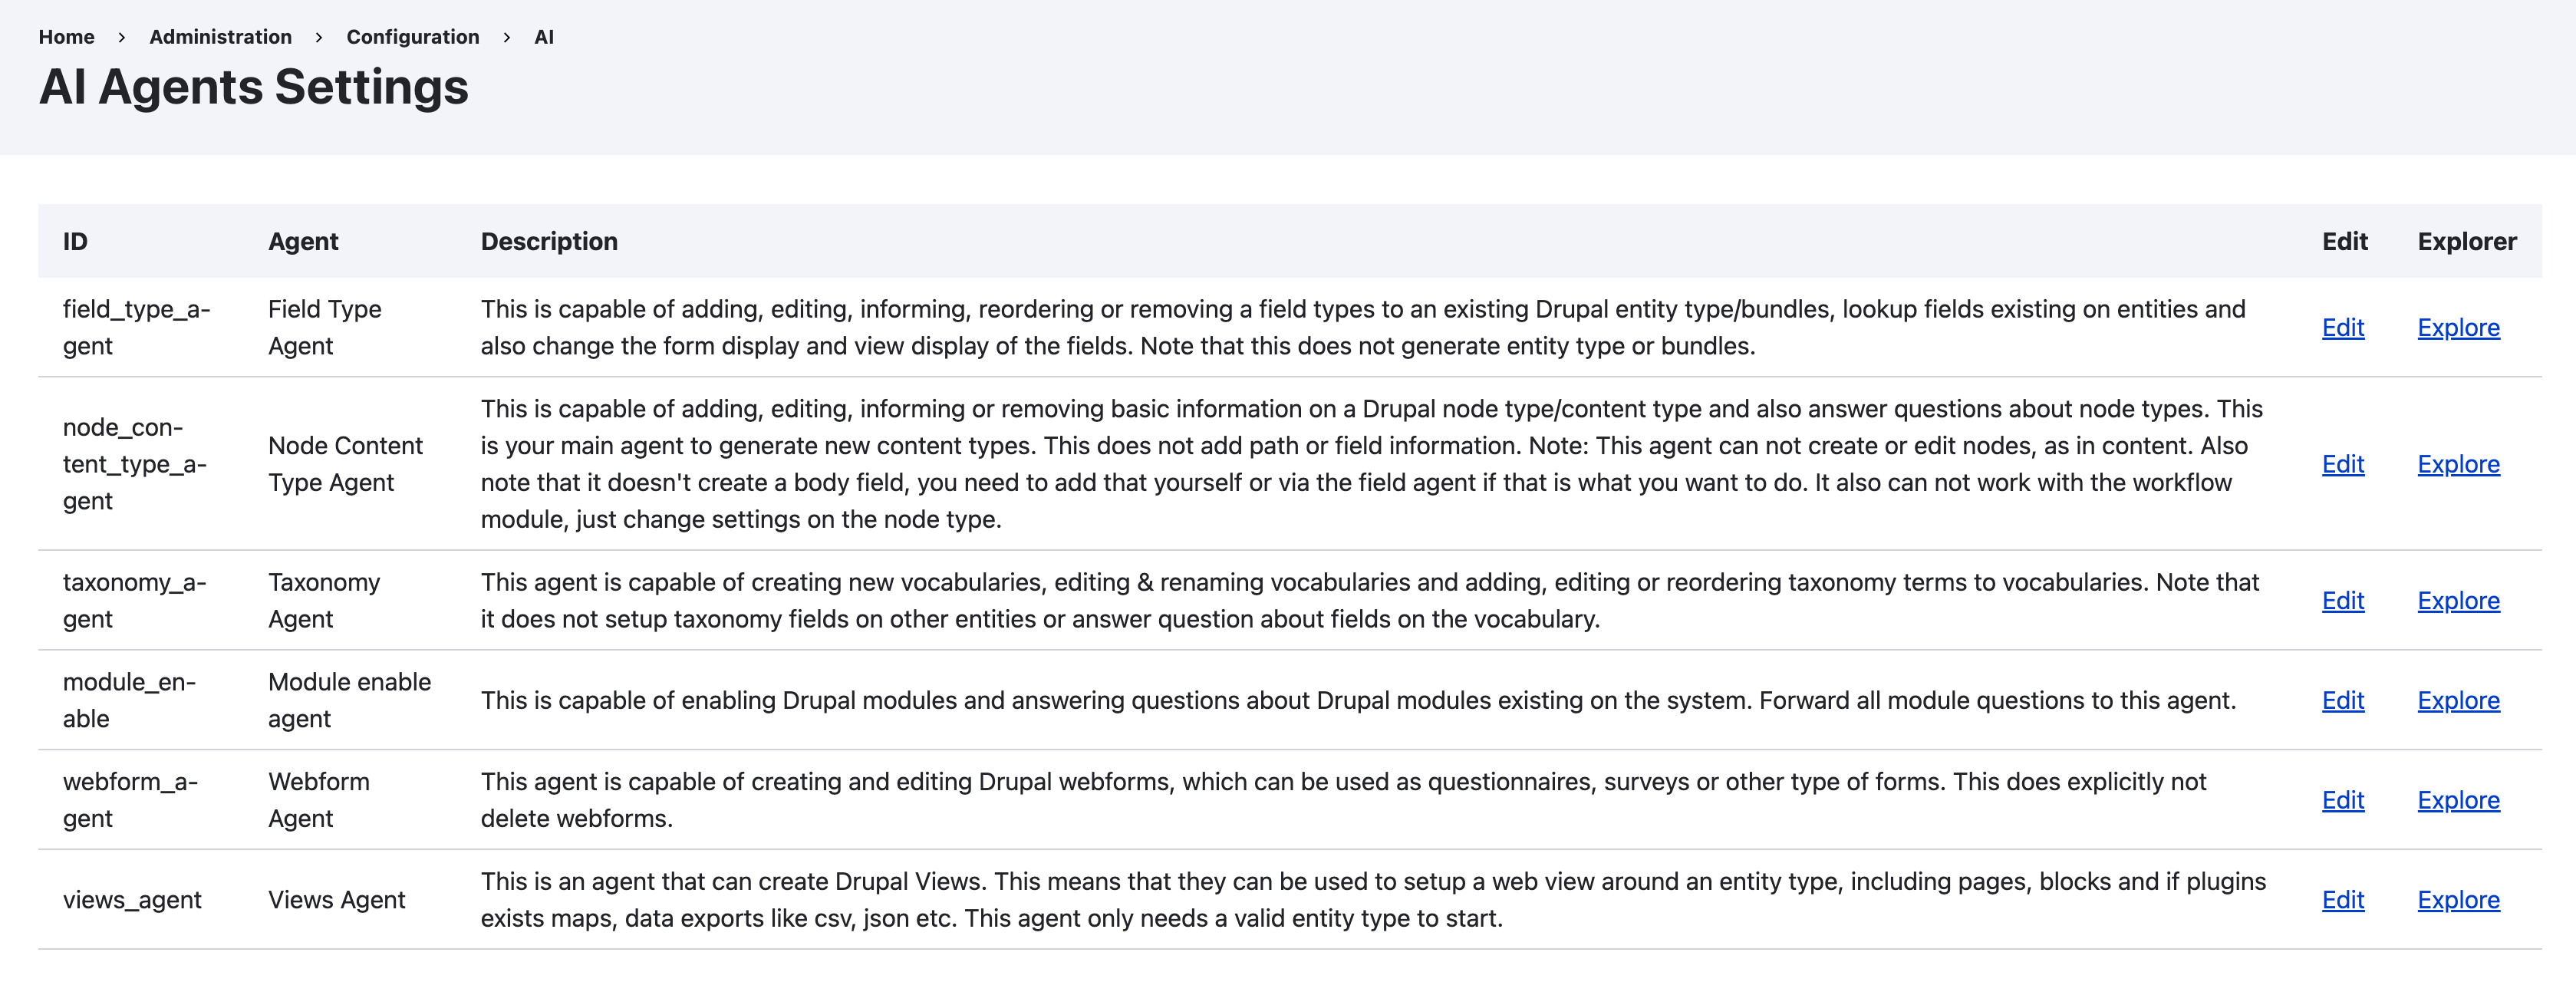Open the Home breadcrumb link
Viewport: 2576px width, 1005px height.
(x=66, y=37)
